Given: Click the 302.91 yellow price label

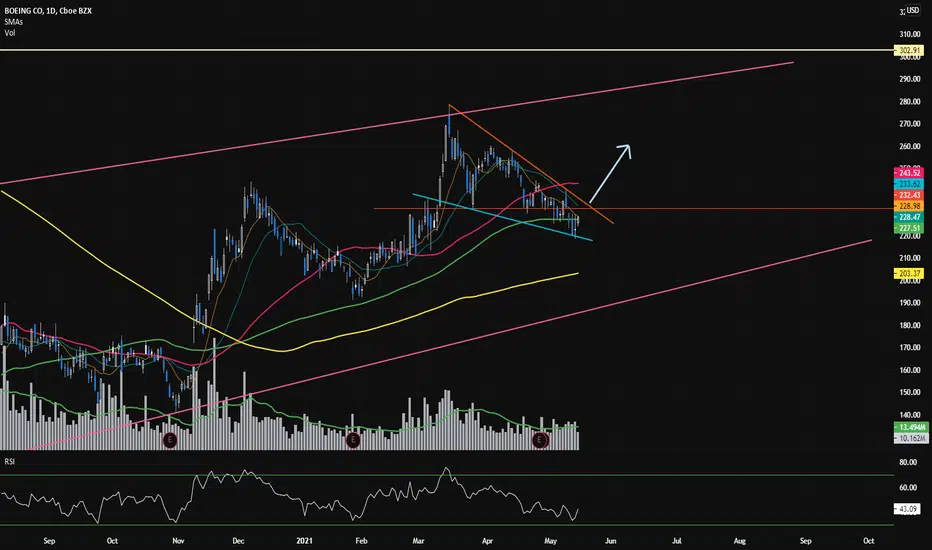Looking at the screenshot, I should coord(909,51).
